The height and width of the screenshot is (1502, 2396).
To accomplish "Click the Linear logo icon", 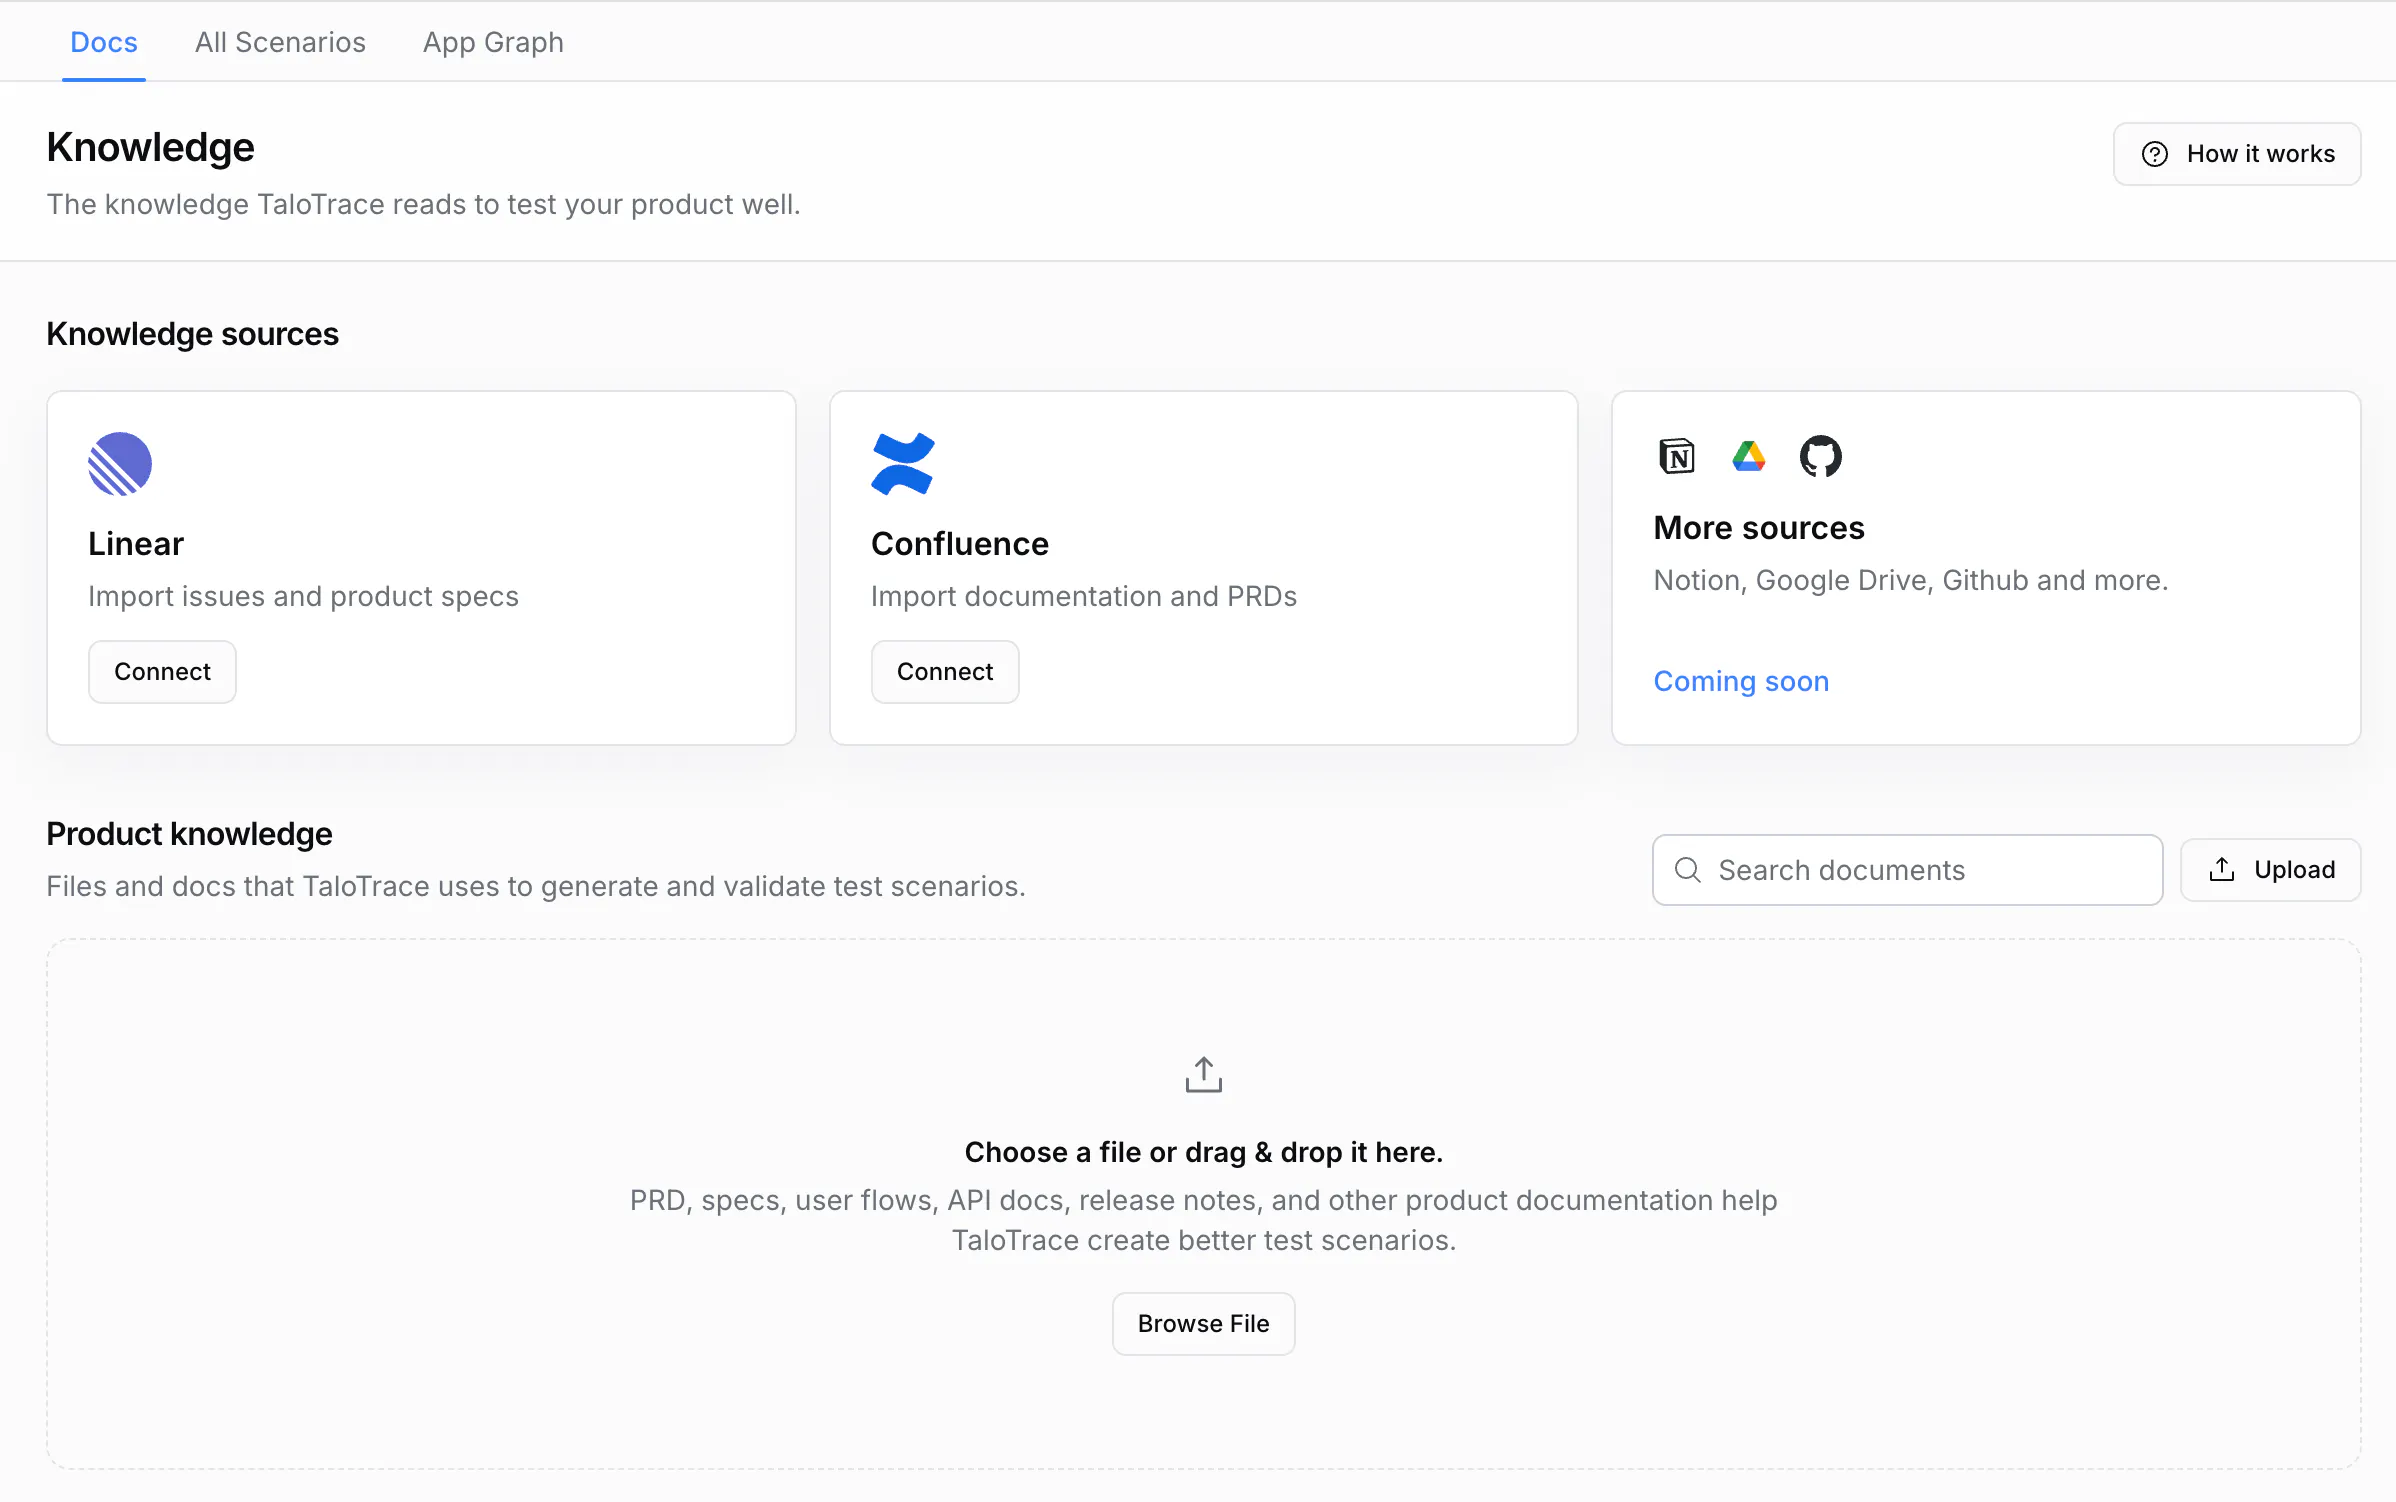I will coord(120,464).
